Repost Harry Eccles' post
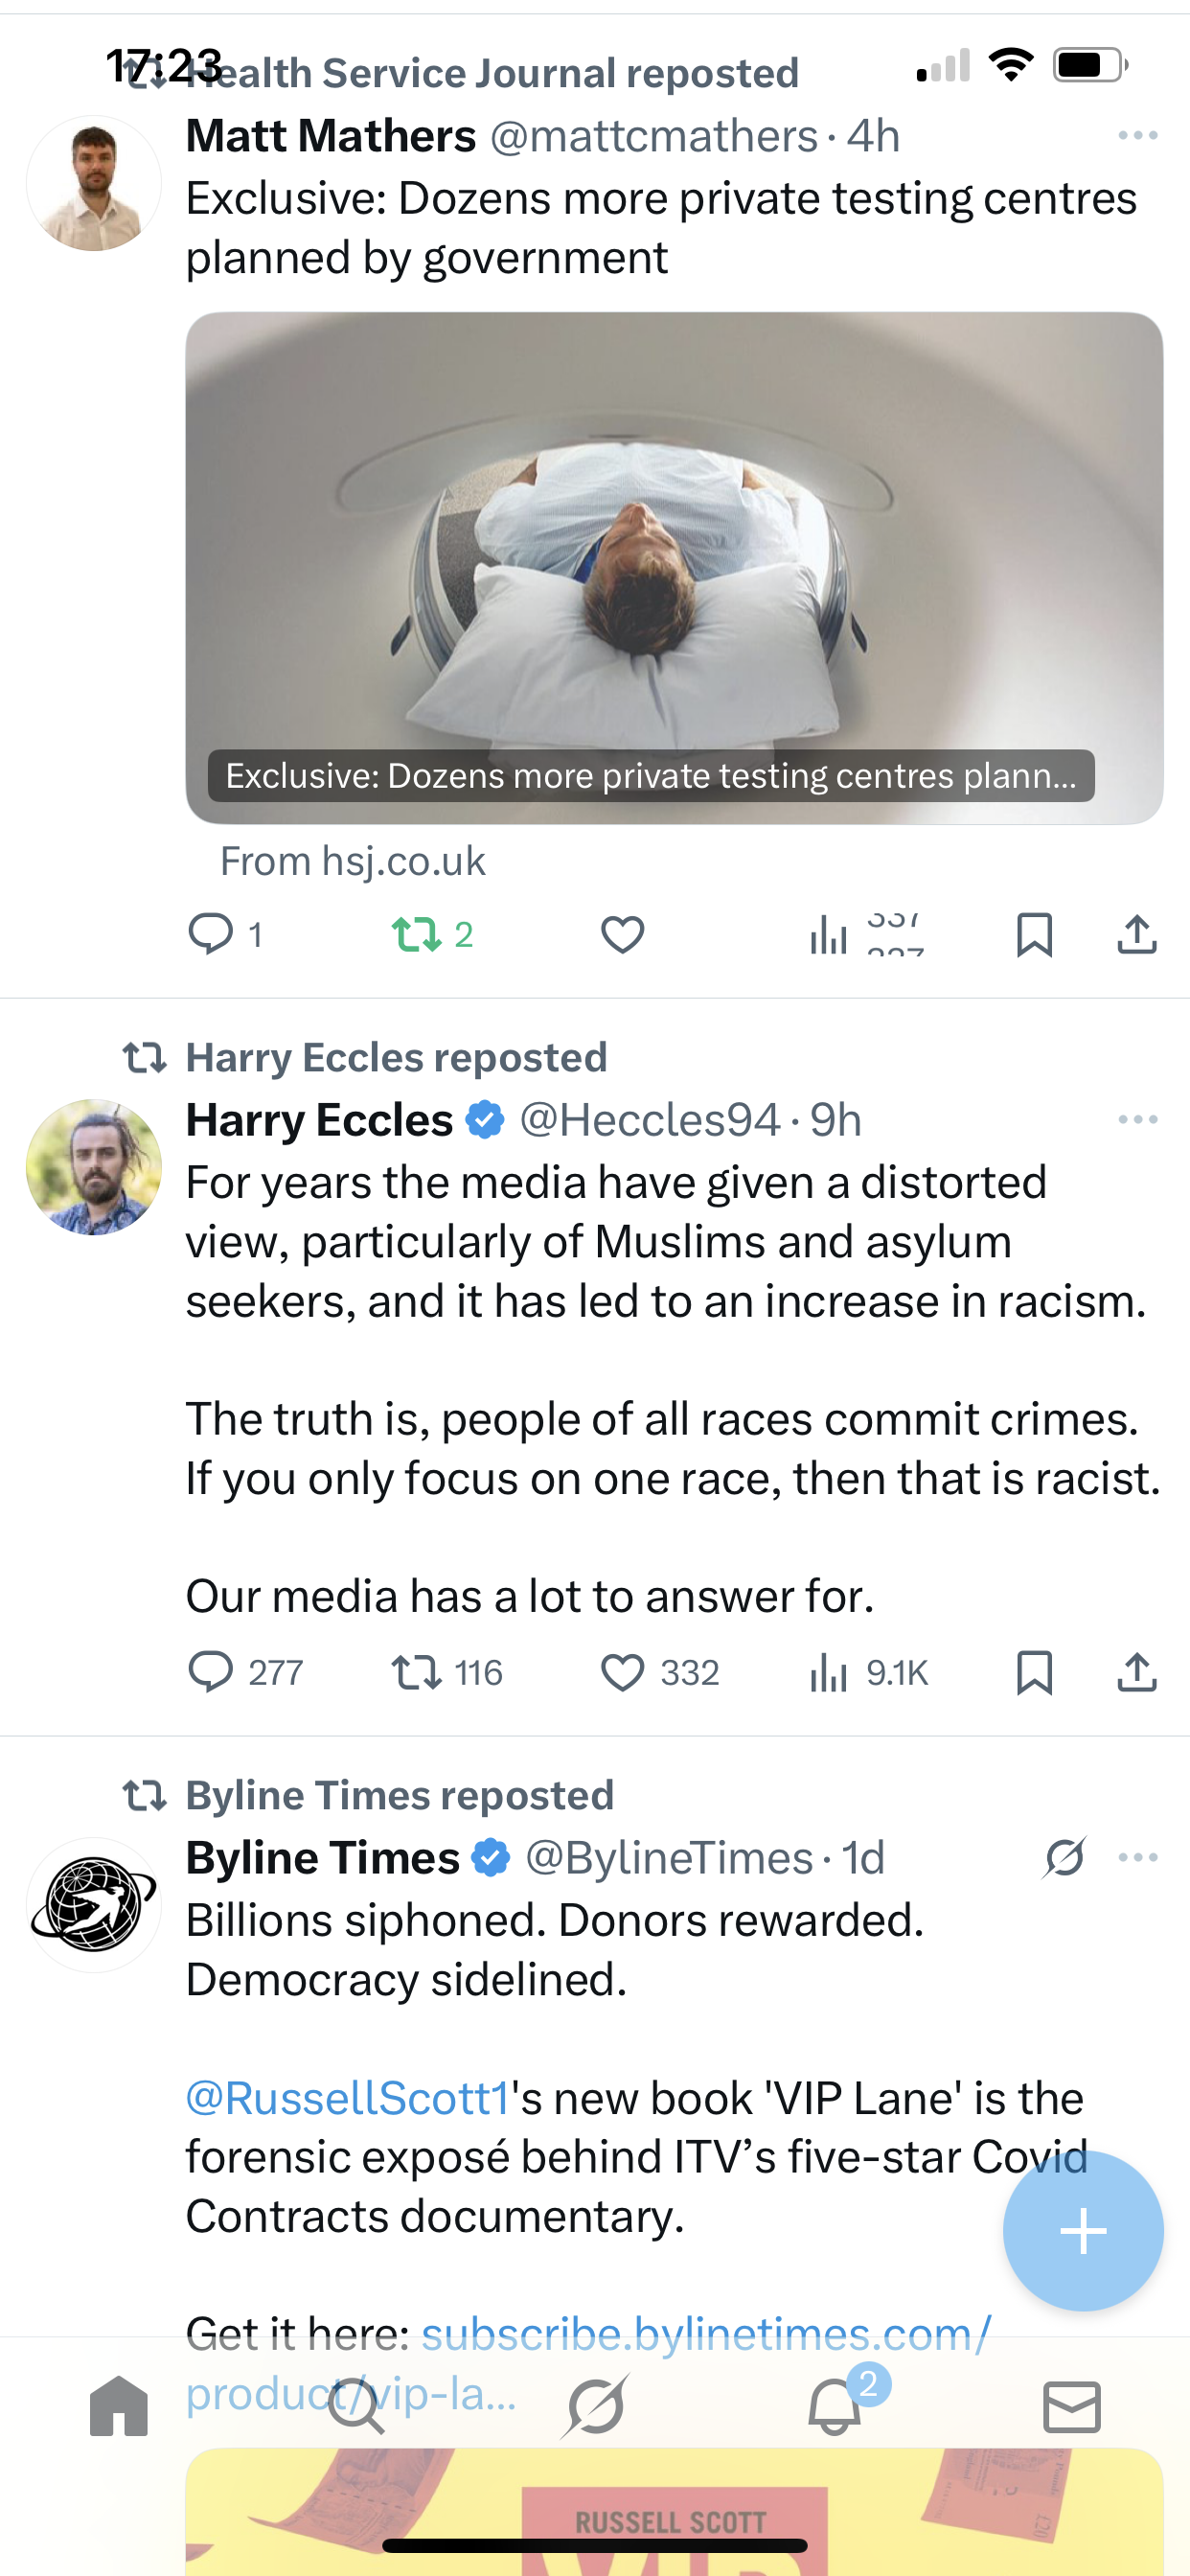The image size is (1190, 2576). click(x=416, y=1672)
